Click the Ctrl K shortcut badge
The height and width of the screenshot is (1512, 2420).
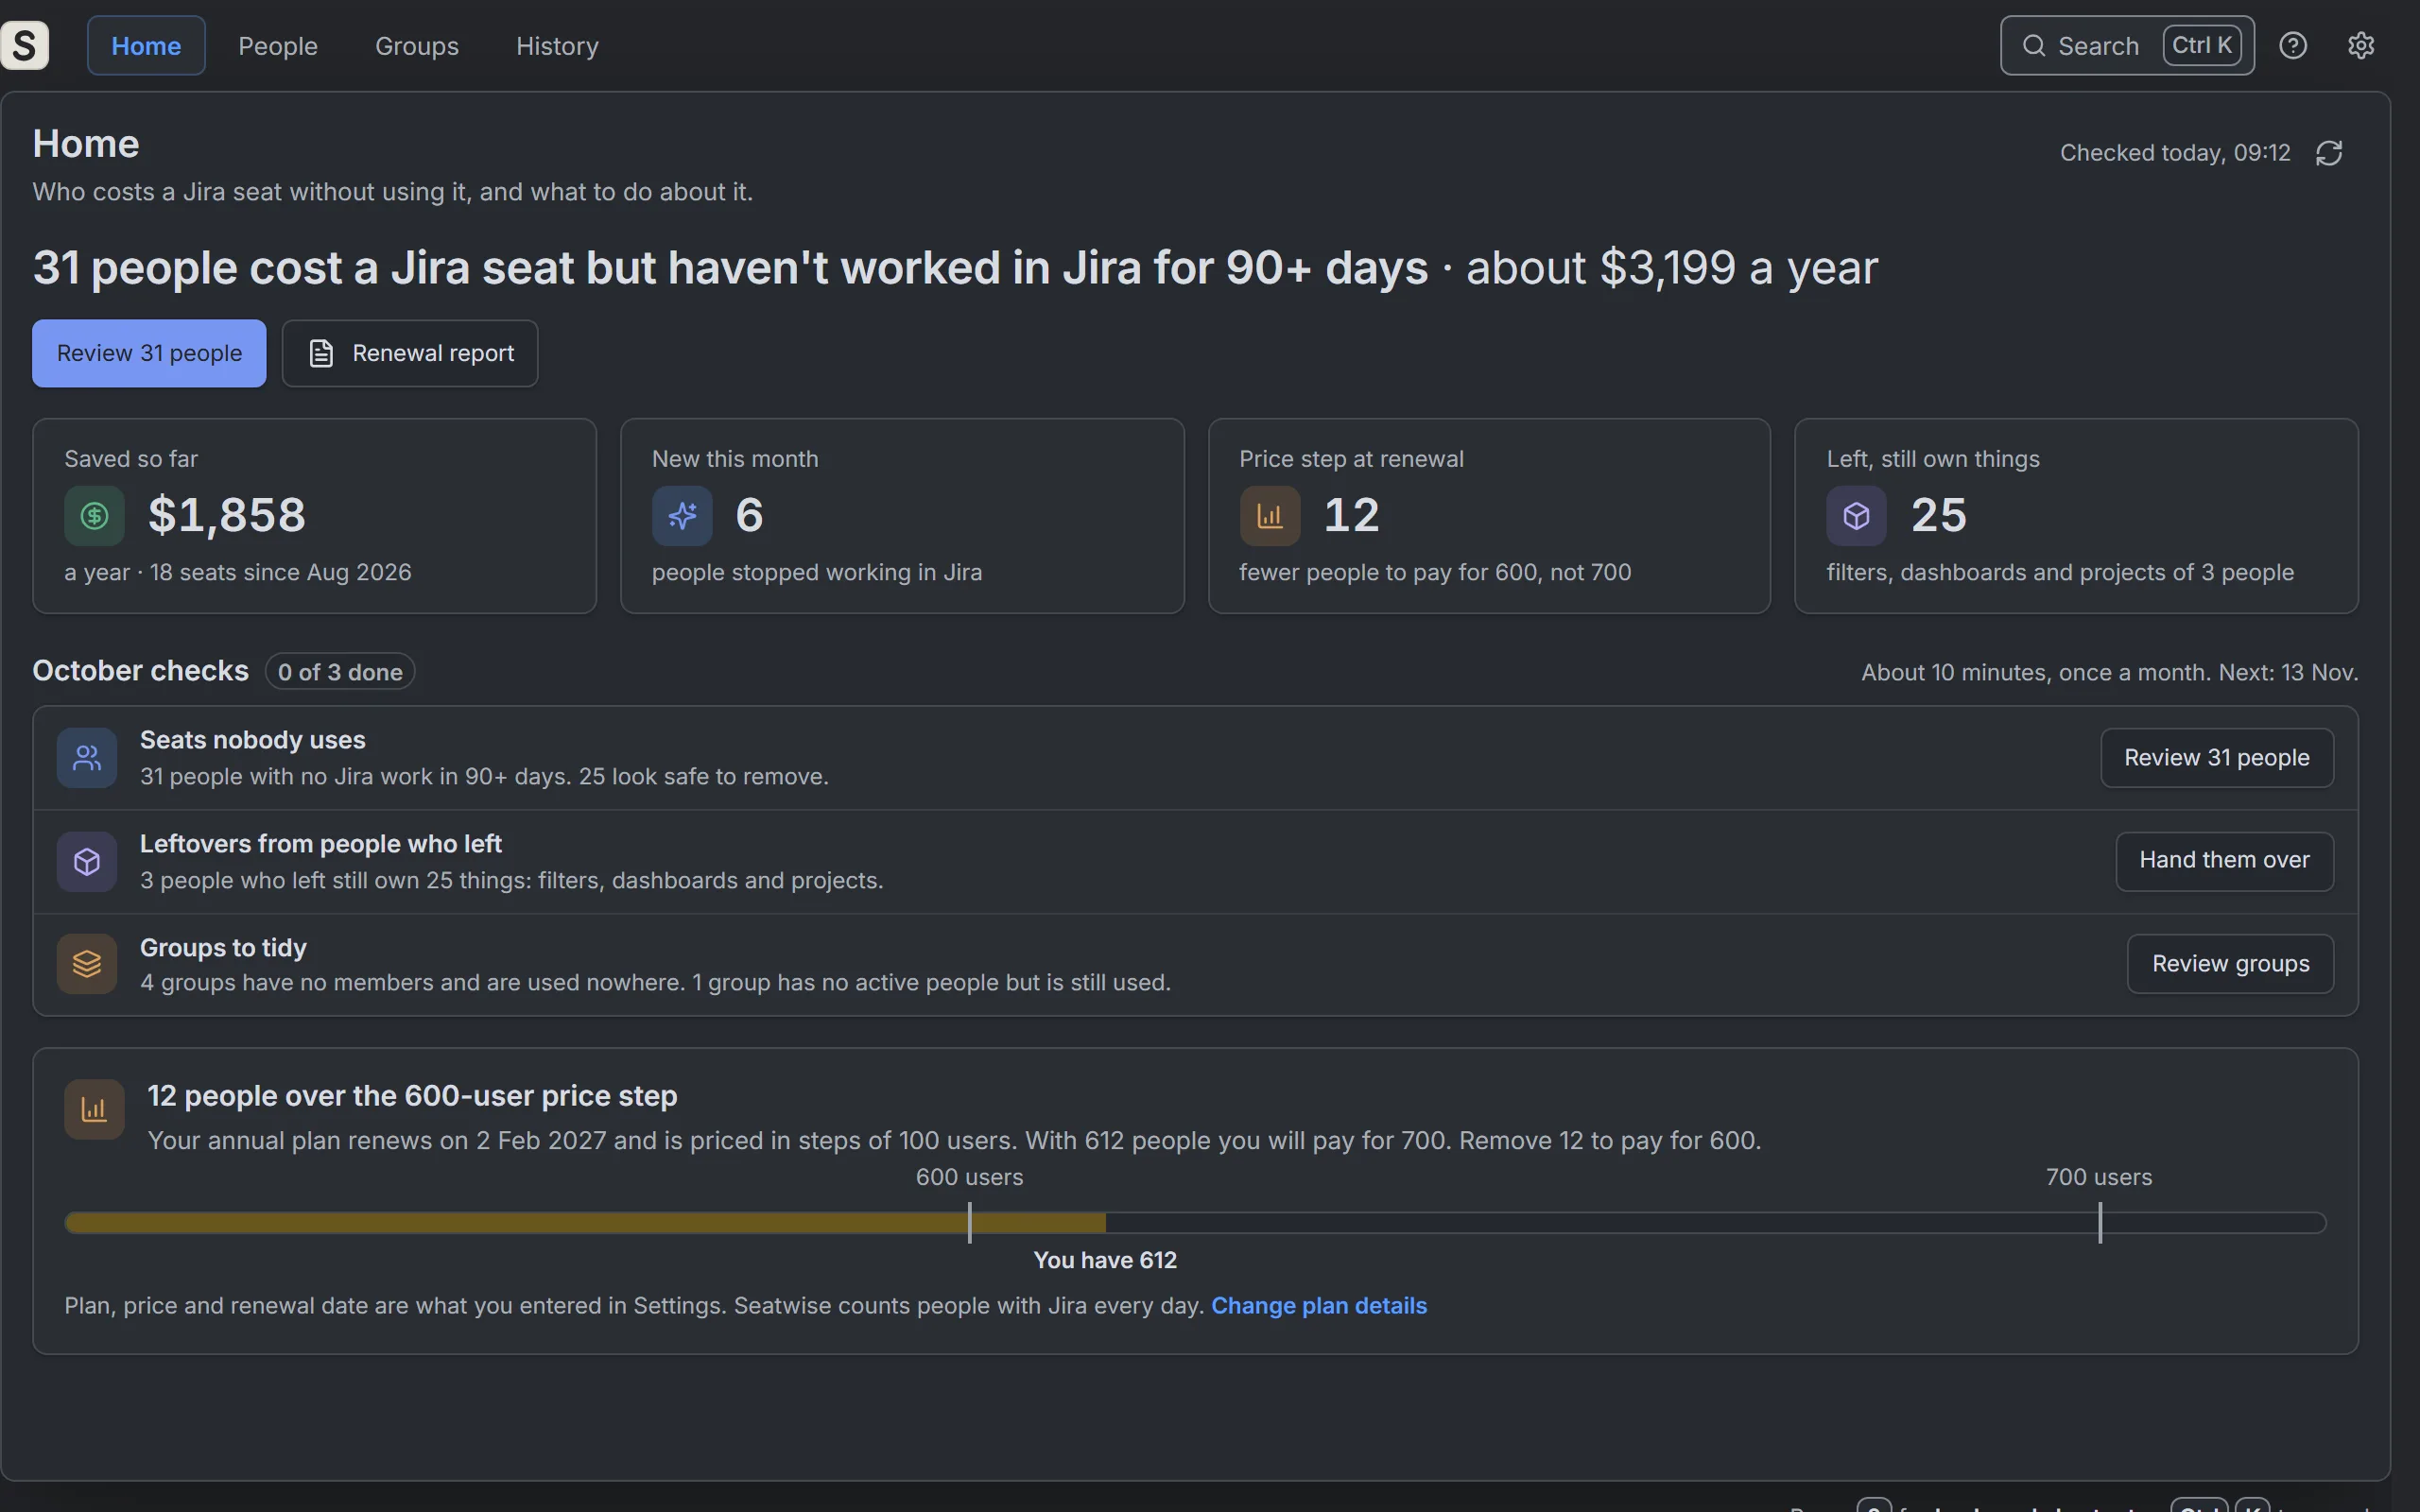click(2202, 45)
